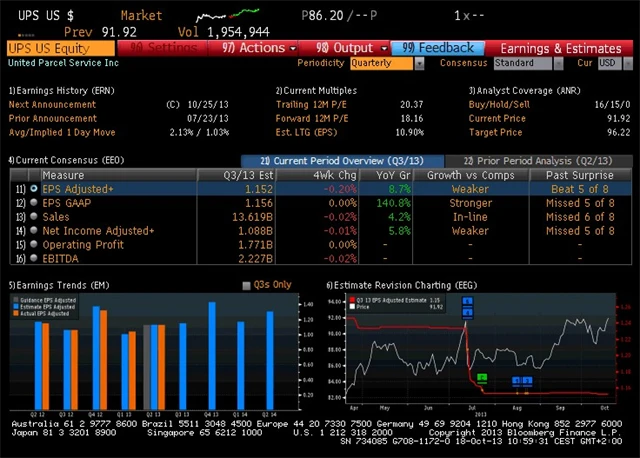This screenshot has height=458, width=640.
Task: Expand the Consensus Standard dropdown
Action: point(527,63)
